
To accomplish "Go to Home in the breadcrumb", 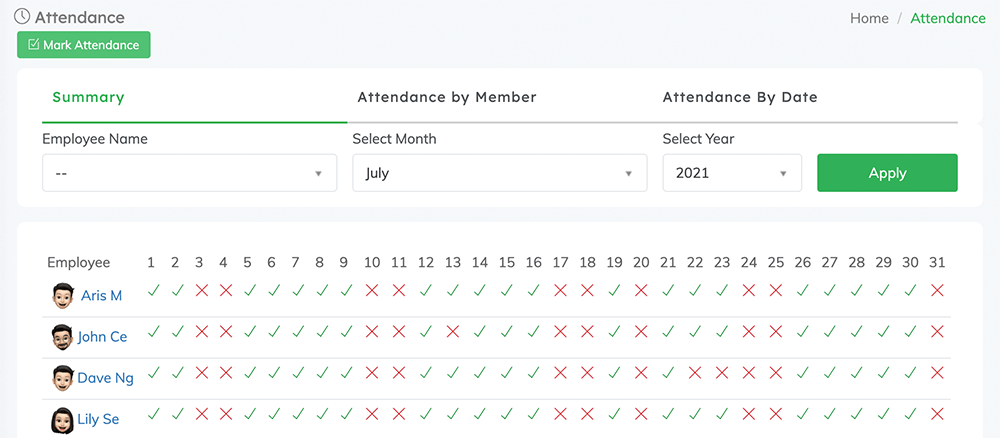I will (x=869, y=18).
